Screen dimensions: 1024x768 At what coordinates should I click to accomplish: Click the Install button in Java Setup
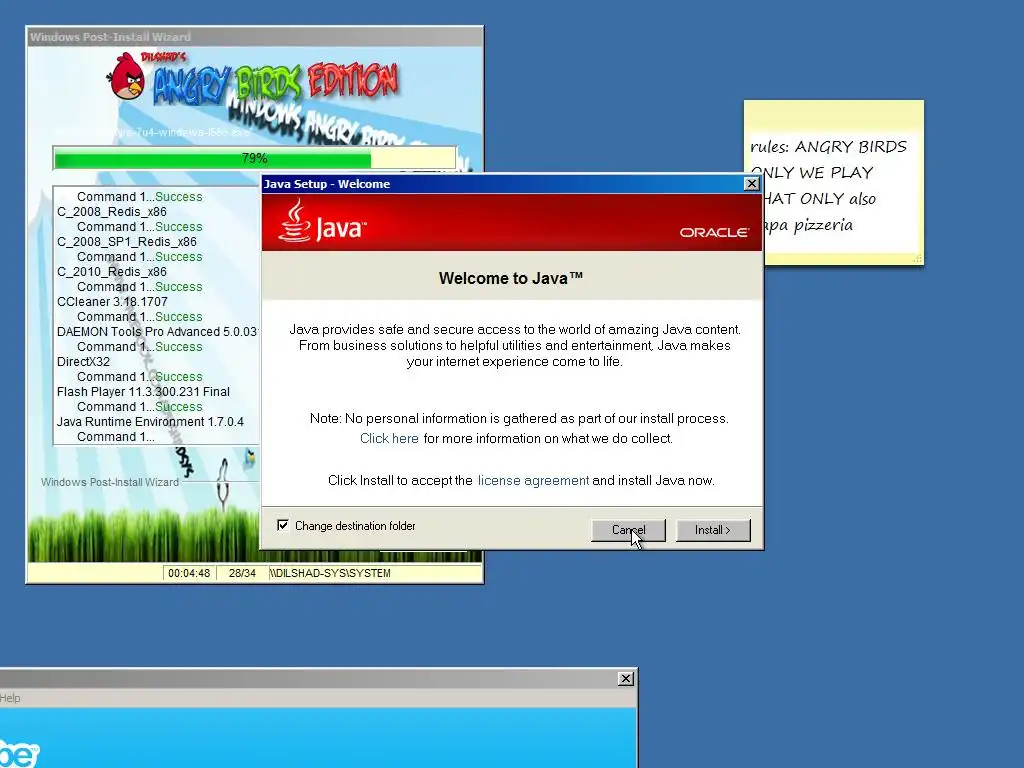pyautogui.click(x=713, y=530)
